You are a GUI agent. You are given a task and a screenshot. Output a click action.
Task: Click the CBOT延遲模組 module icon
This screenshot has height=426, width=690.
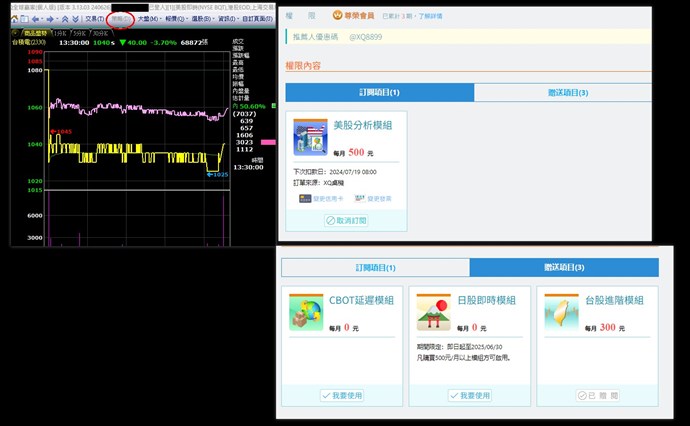coord(305,311)
